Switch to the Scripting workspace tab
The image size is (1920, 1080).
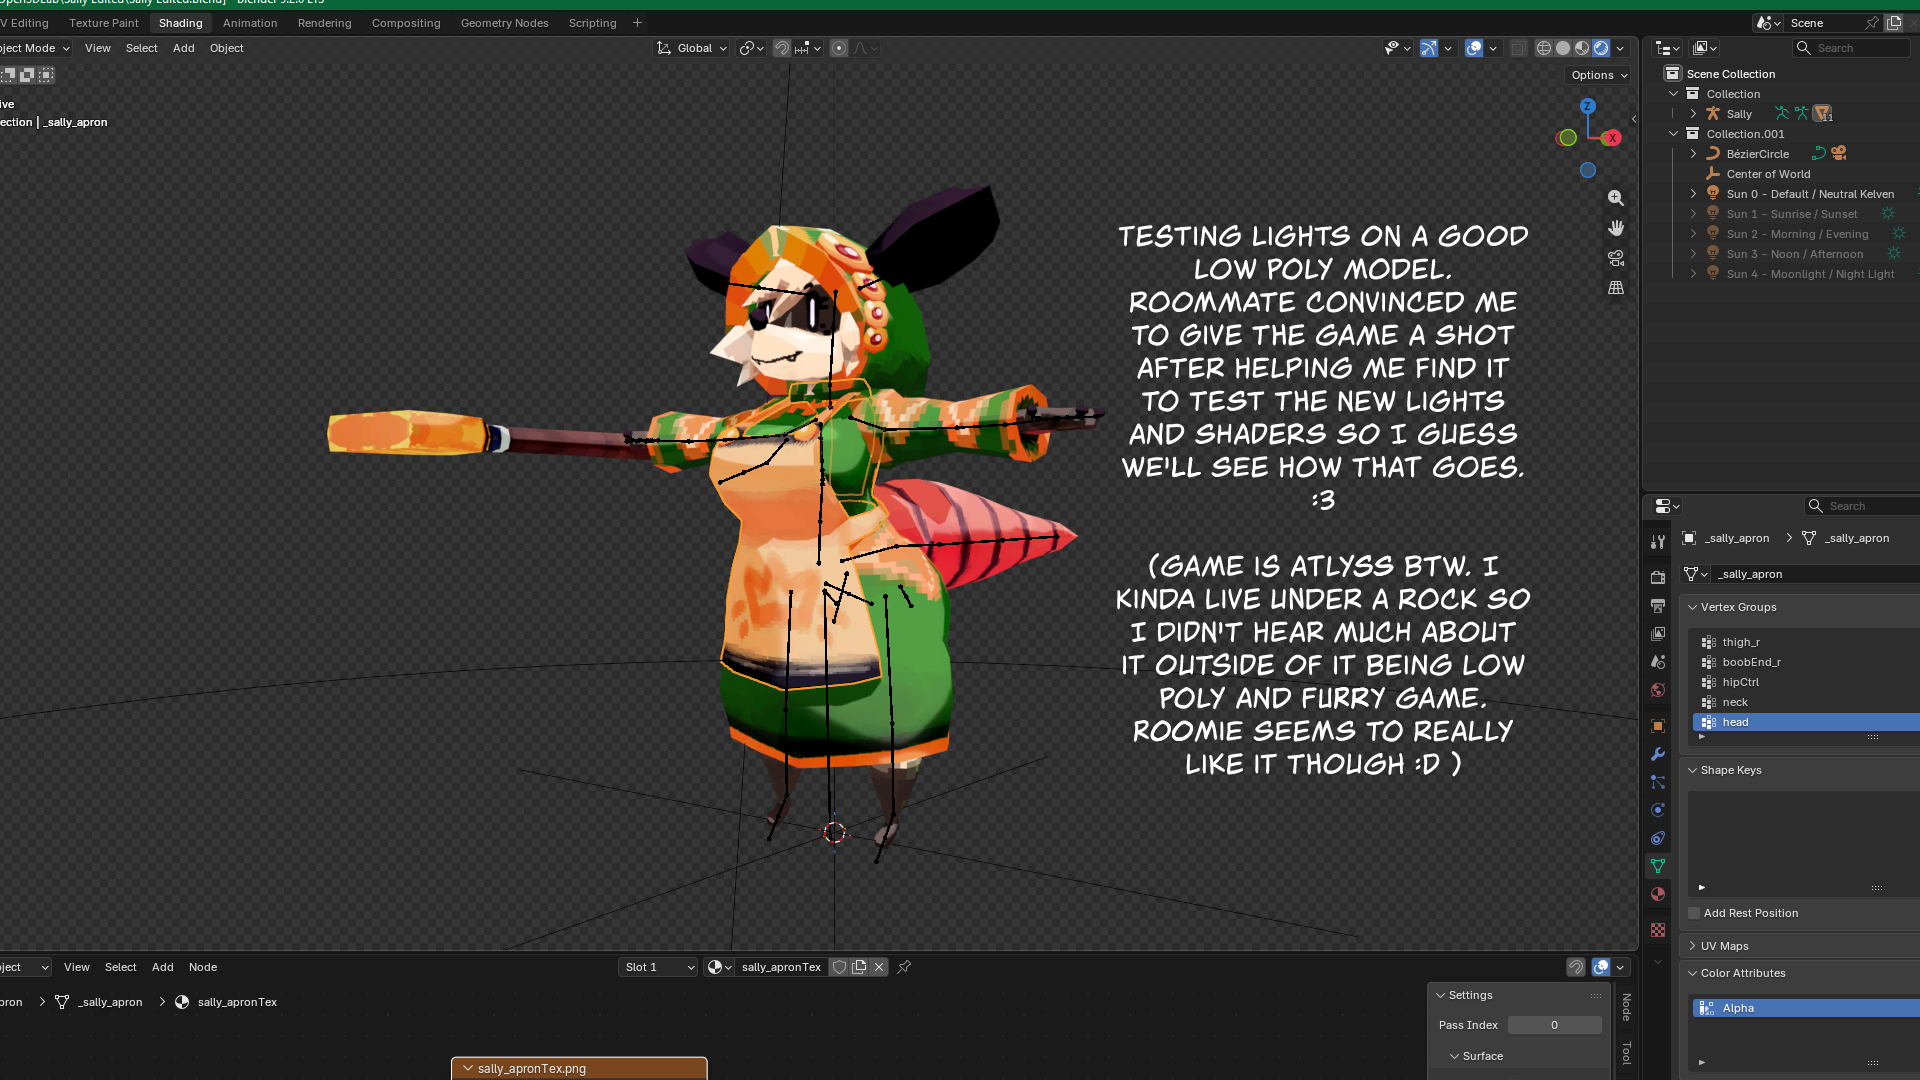pyautogui.click(x=593, y=23)
